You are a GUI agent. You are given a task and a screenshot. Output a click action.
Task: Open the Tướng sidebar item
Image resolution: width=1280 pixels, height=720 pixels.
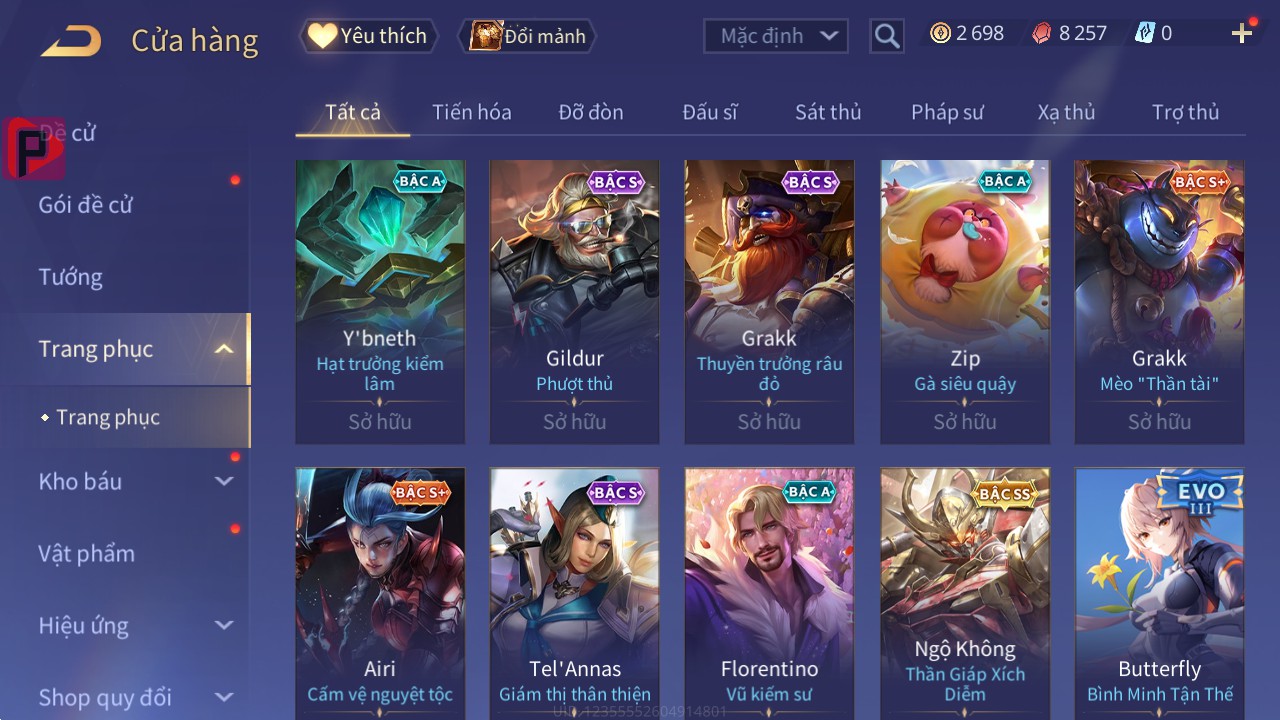(x=71, y=277)
